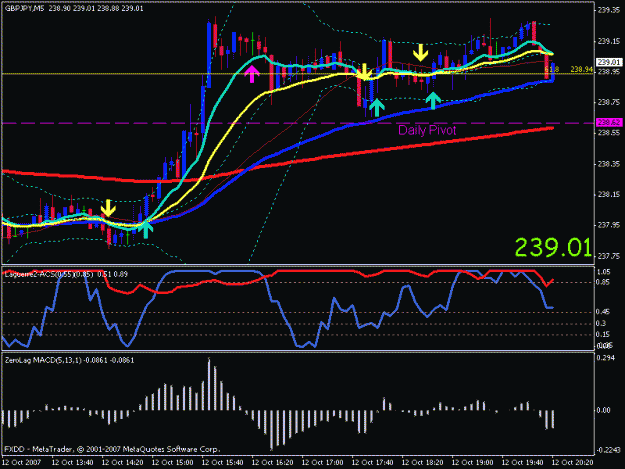Click the 12 Oct 17:00 time label

pos(322,462)
